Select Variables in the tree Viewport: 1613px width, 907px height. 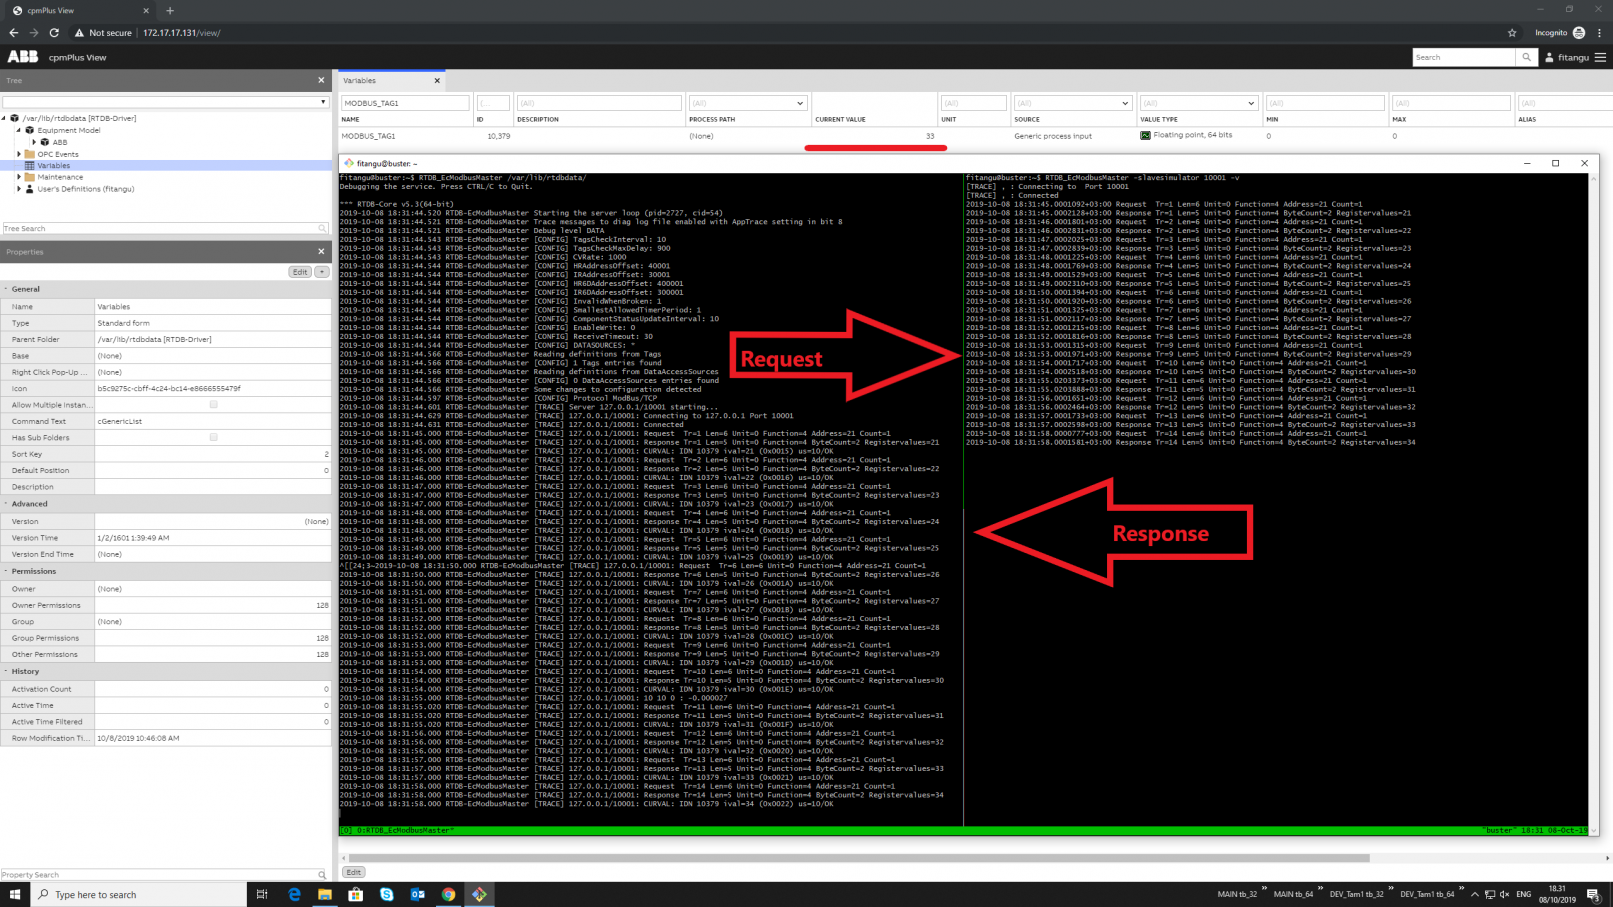tap(54, 166)
